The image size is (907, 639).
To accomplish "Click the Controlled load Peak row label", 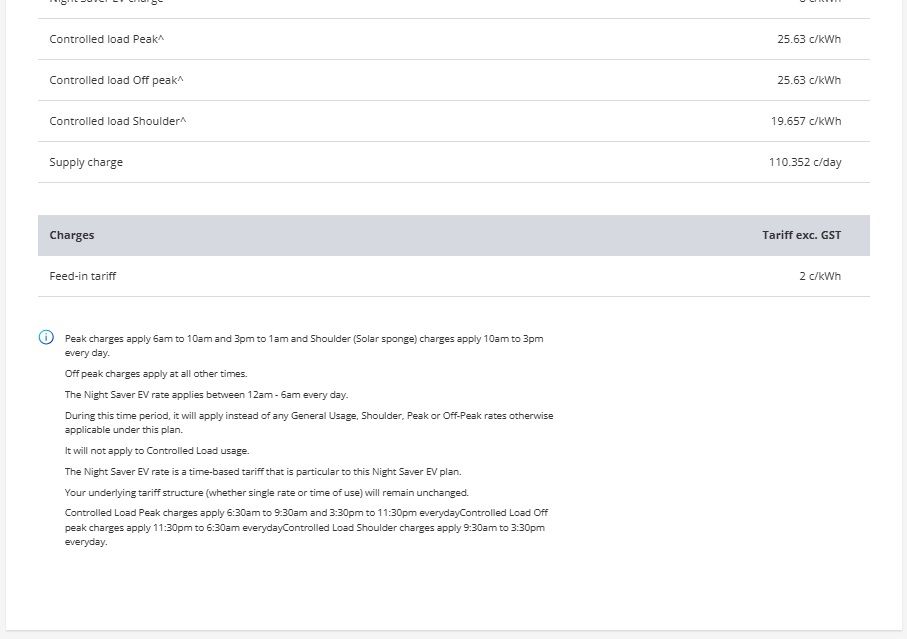I will (106, 40).
